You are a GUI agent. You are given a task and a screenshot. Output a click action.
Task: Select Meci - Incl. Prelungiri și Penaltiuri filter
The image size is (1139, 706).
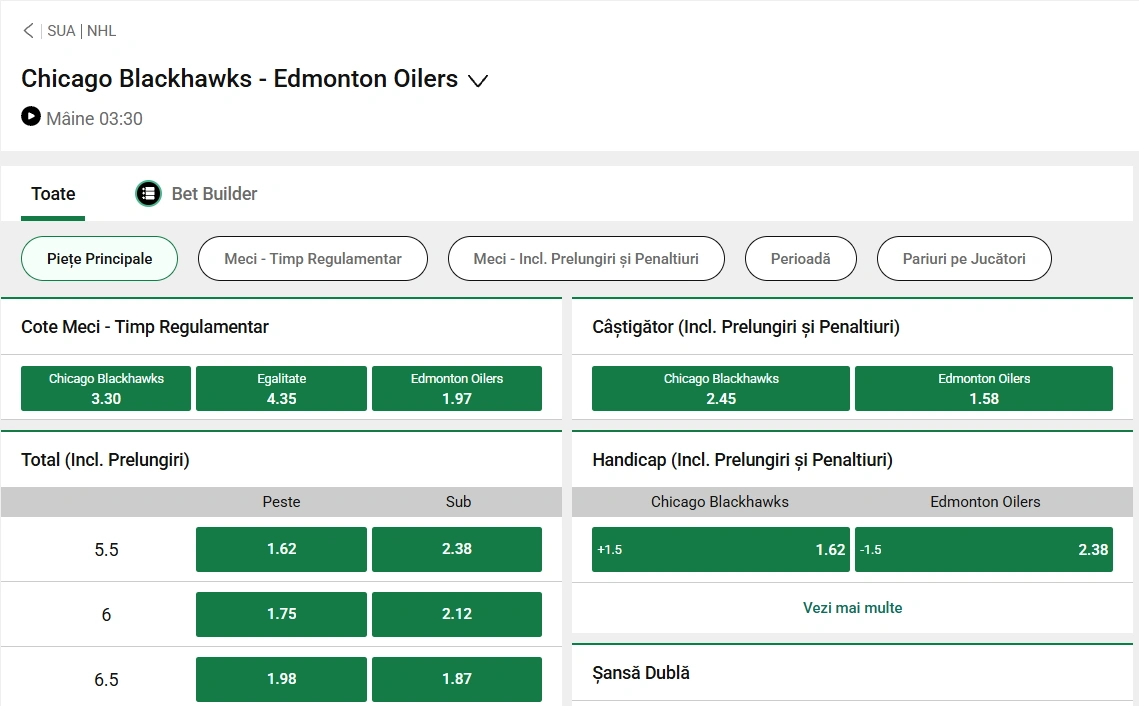(x=585, y=259)
